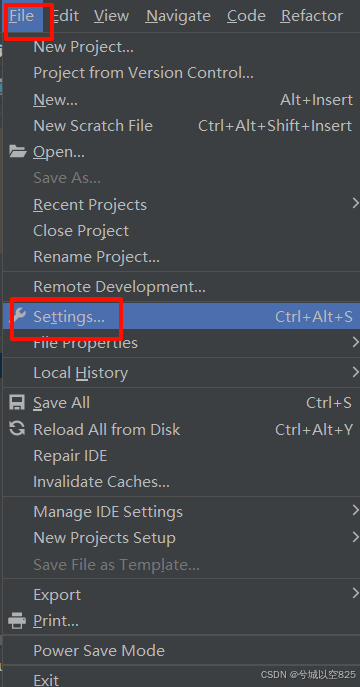Choose Project from Version Control...
The width and height of the screenshot is (360, 687).
[x=180, y=72]
